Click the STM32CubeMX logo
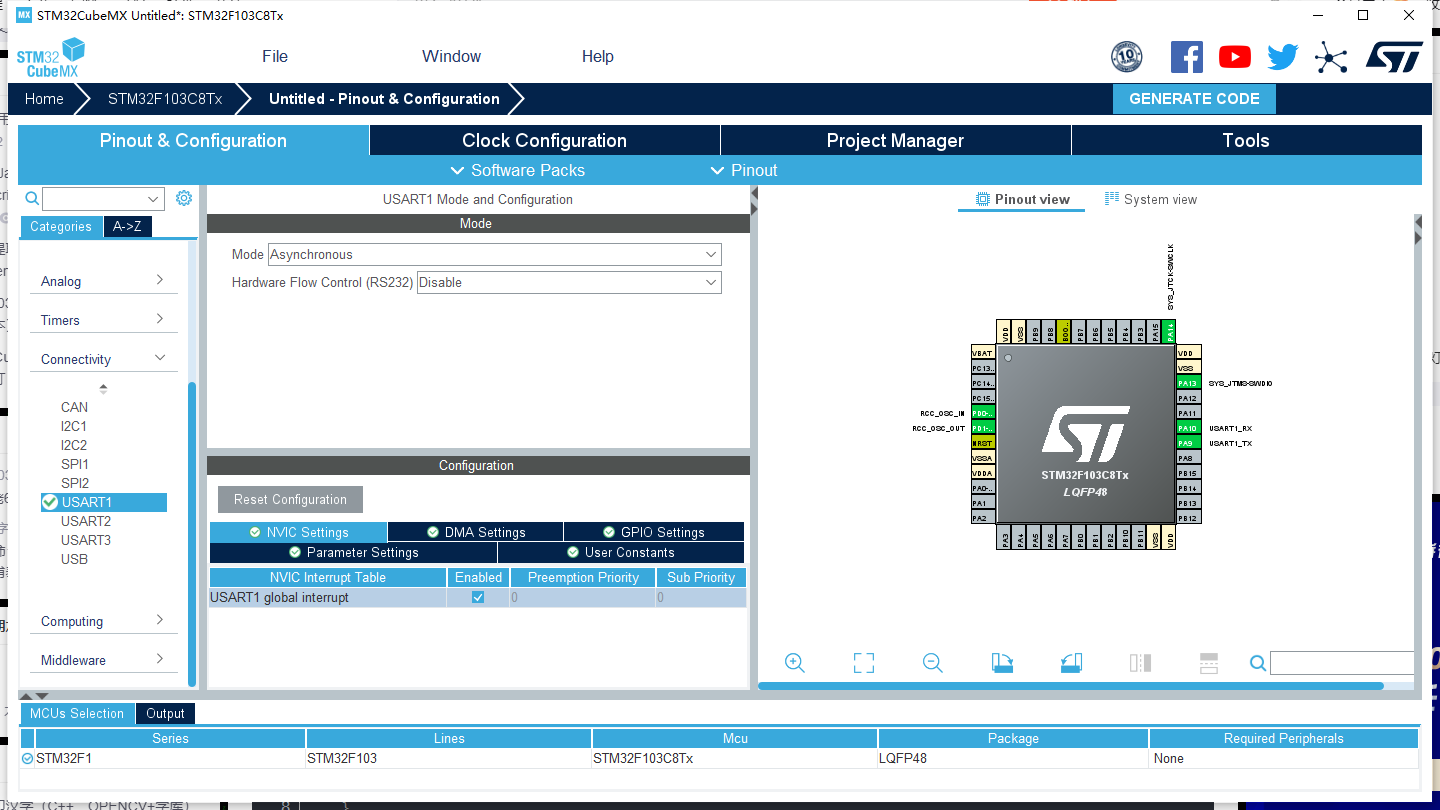This screenshot has width=1440, height=810. coord(51,58)
